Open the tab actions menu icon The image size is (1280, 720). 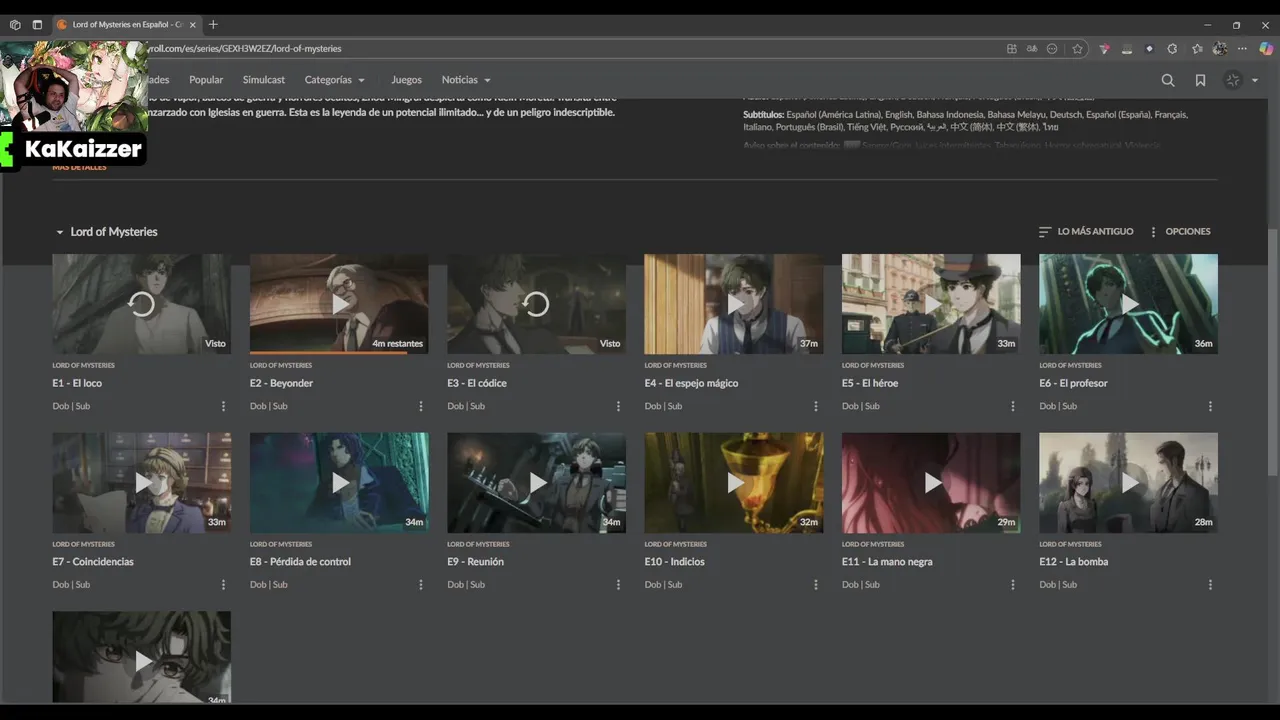(37, 24)
